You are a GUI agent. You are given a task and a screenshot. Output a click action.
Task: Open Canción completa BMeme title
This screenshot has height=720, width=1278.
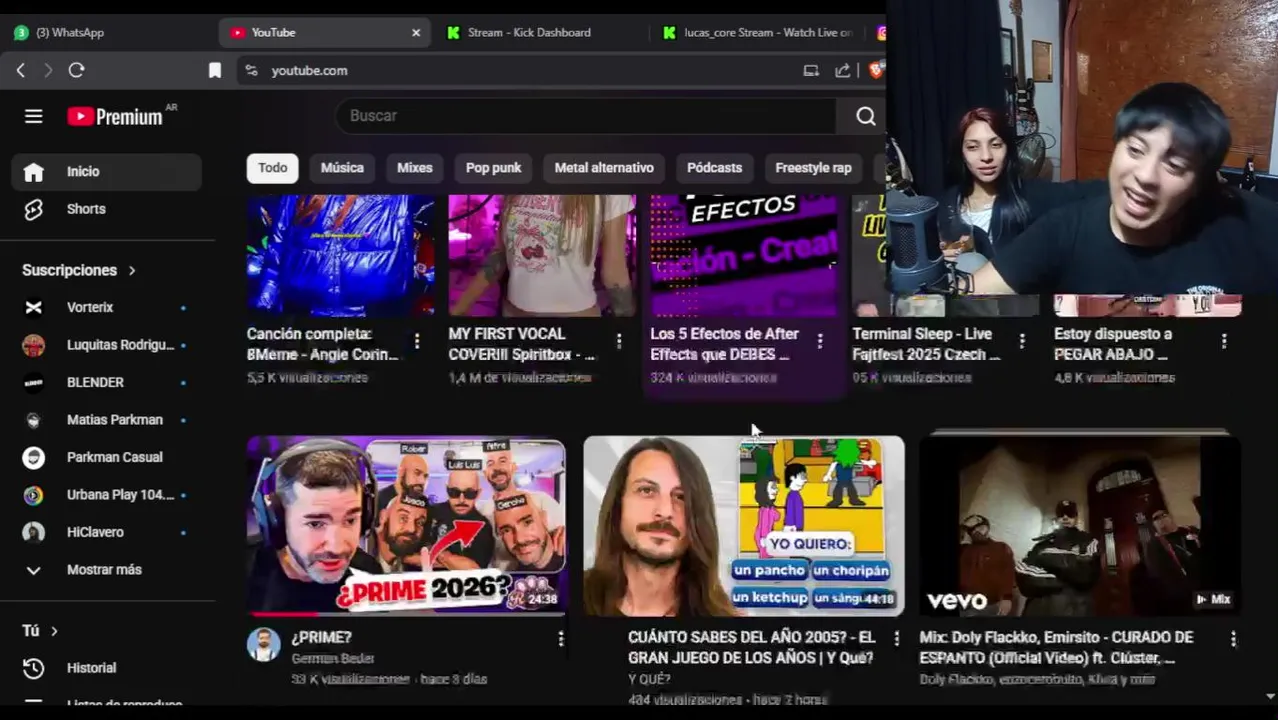tap(322, 344)
